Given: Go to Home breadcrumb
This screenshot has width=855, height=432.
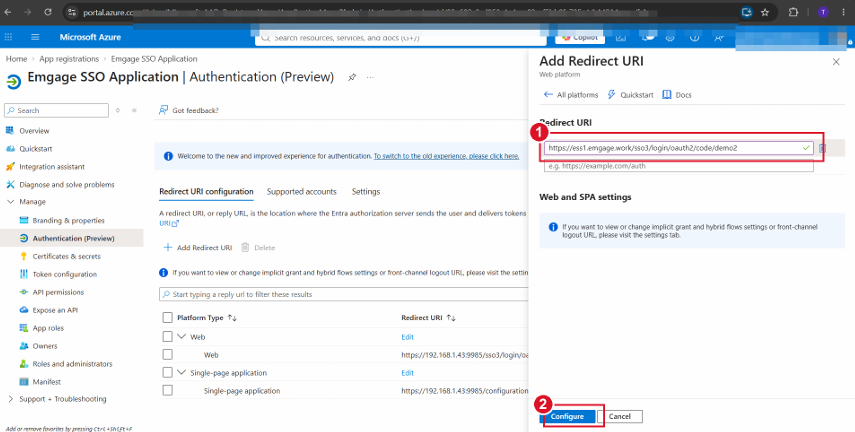Looking at the screenshot, I should pyautogui.click(x=16, y=59).
